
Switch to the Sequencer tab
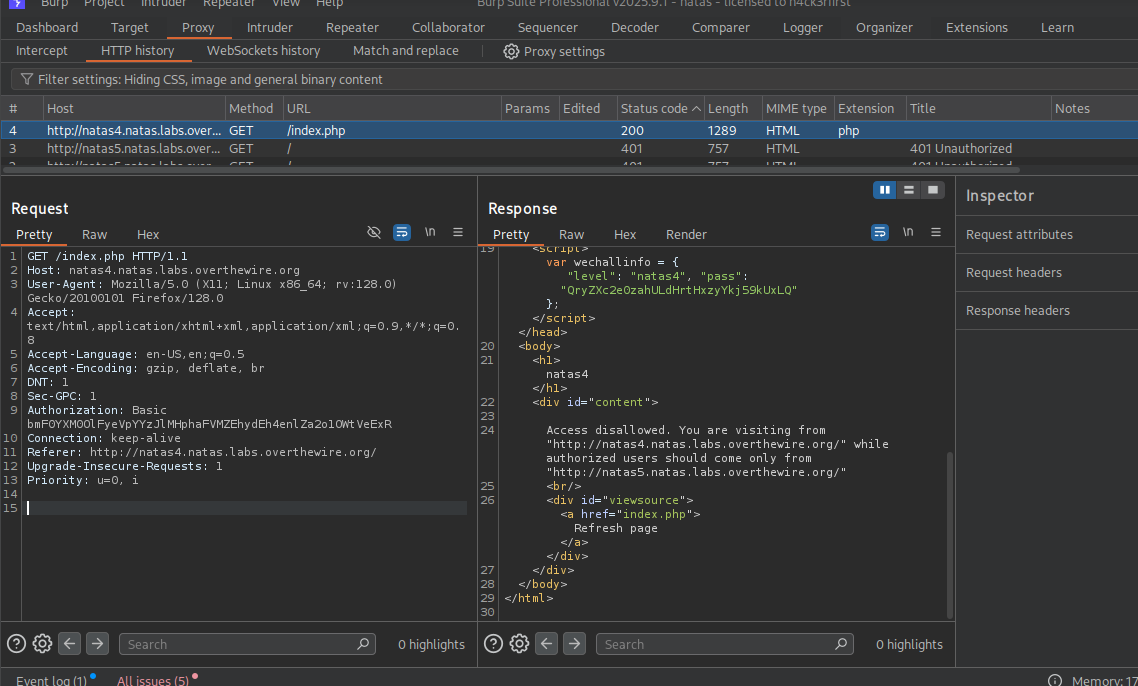click(547, 28)
